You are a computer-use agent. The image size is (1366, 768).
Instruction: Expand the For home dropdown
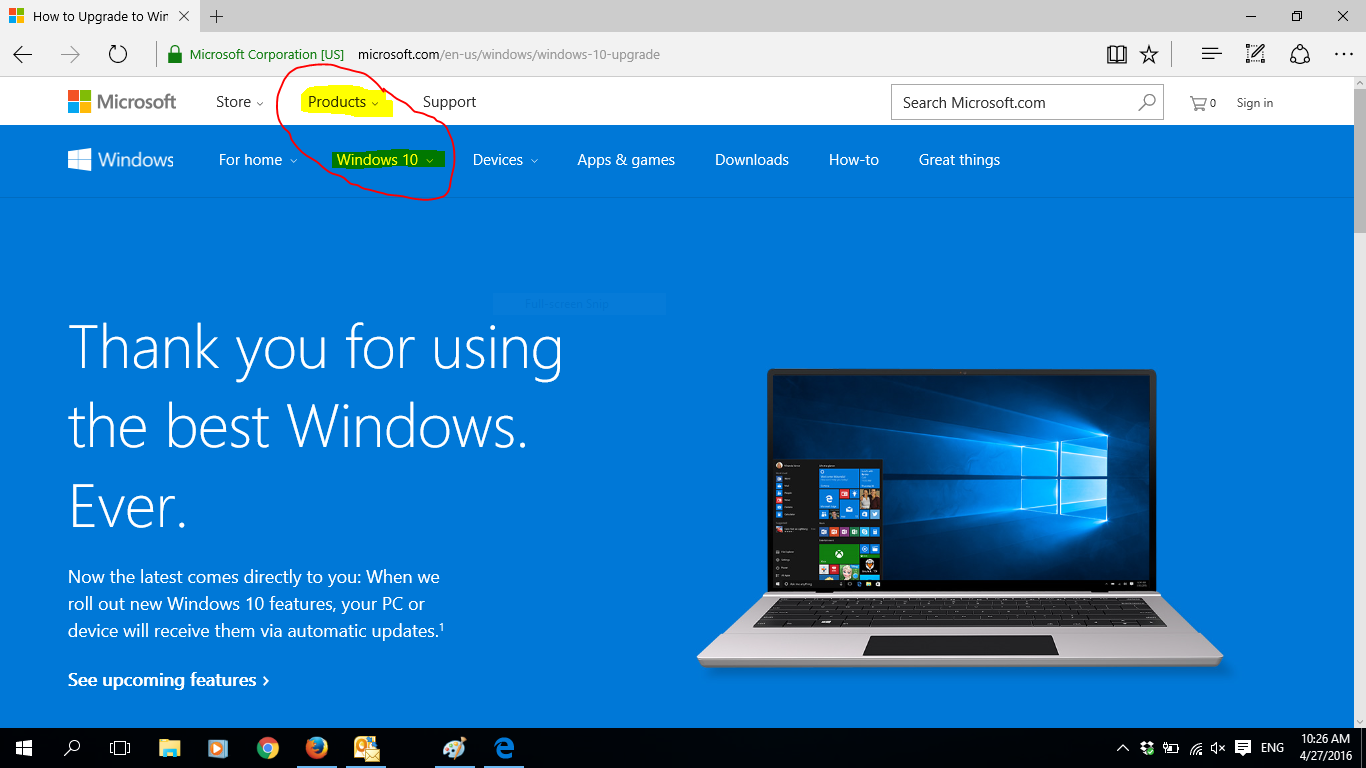point(258,160)
